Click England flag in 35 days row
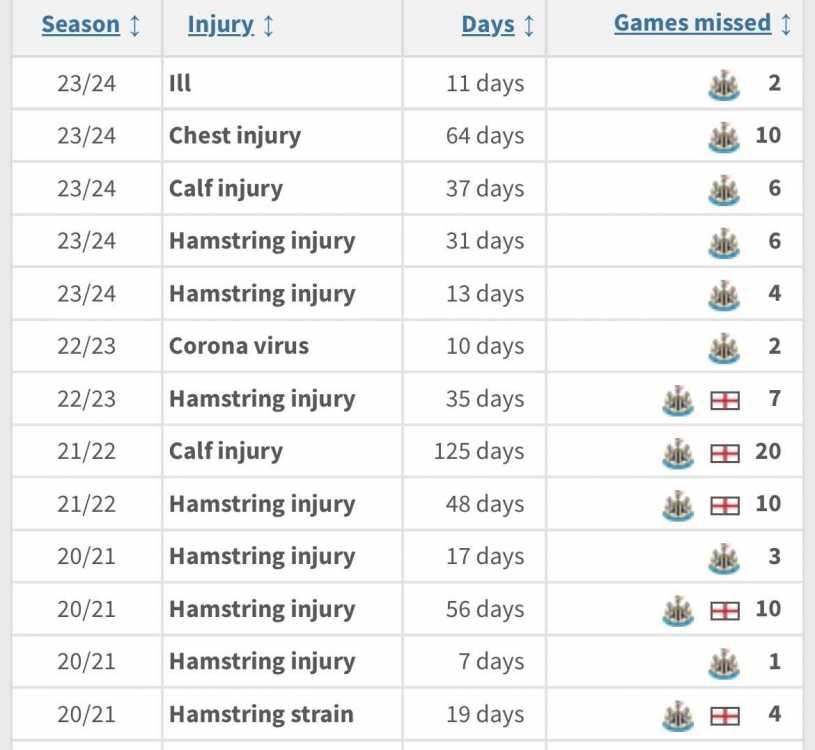Screen dimensions: 815x750 (x=725, y=401)
